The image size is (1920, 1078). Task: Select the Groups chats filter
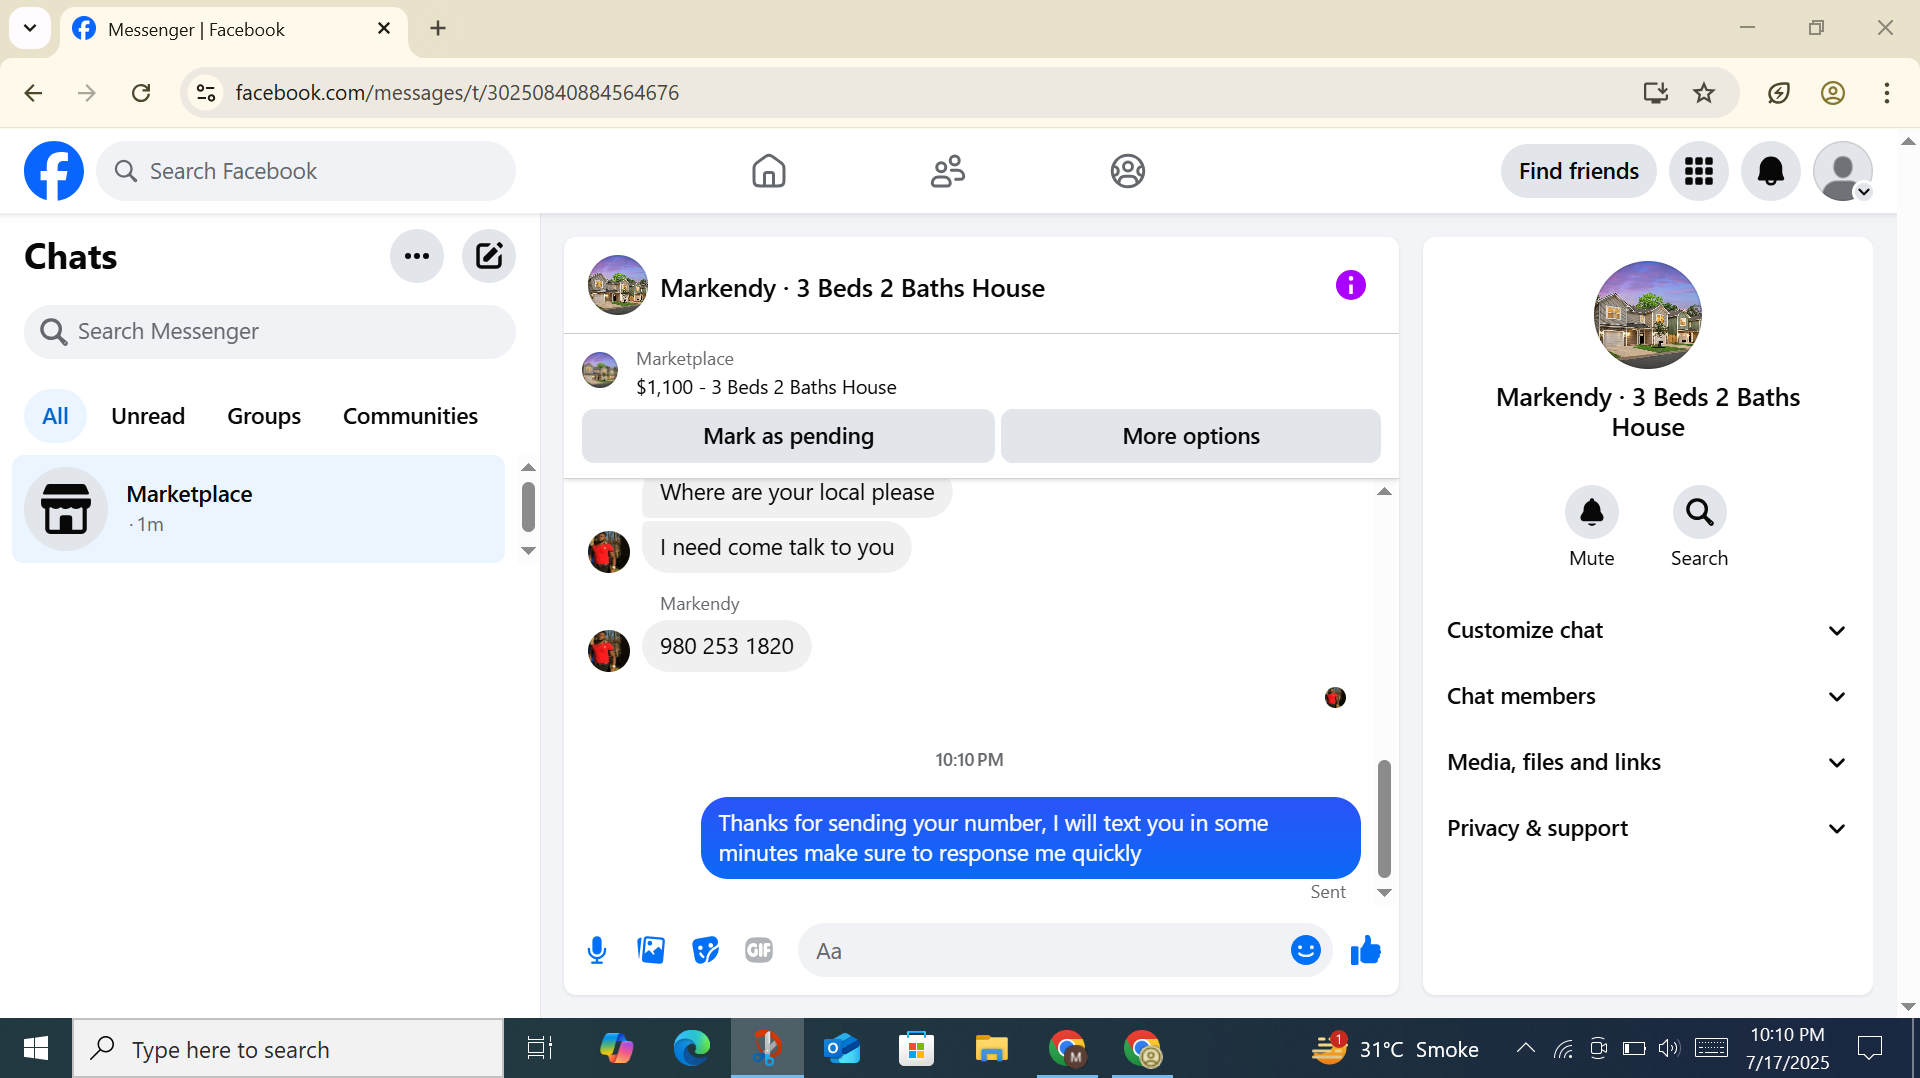point(264,416)
